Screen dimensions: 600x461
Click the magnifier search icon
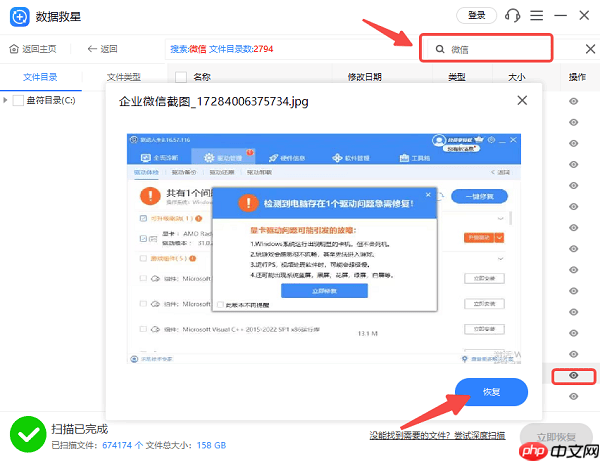tap(440, 49)
